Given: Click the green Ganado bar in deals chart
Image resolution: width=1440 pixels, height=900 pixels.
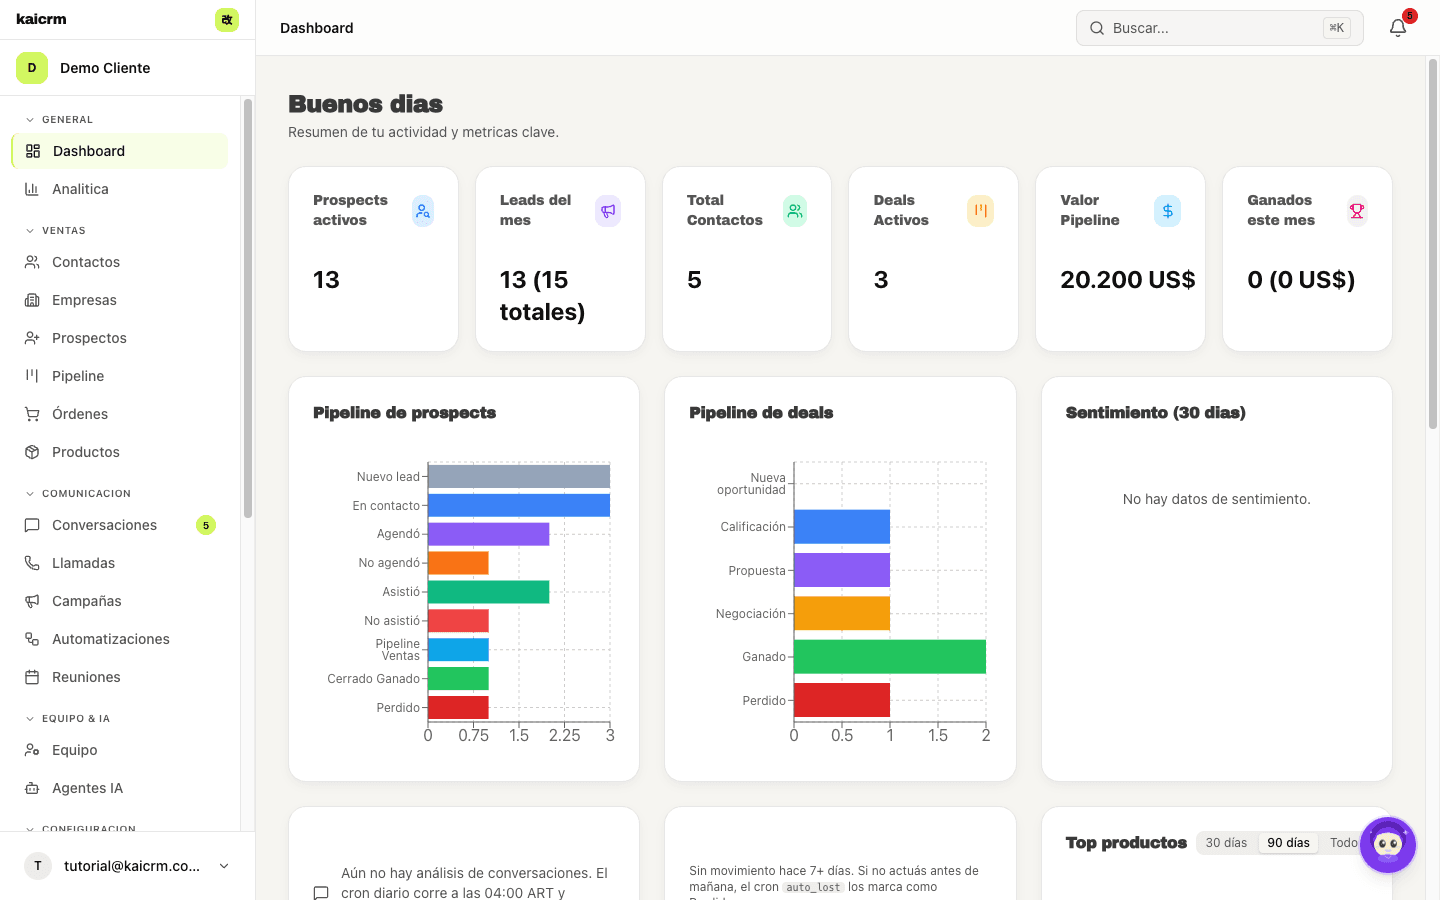Looking at the screenshot, I should [x=890, y=657].
